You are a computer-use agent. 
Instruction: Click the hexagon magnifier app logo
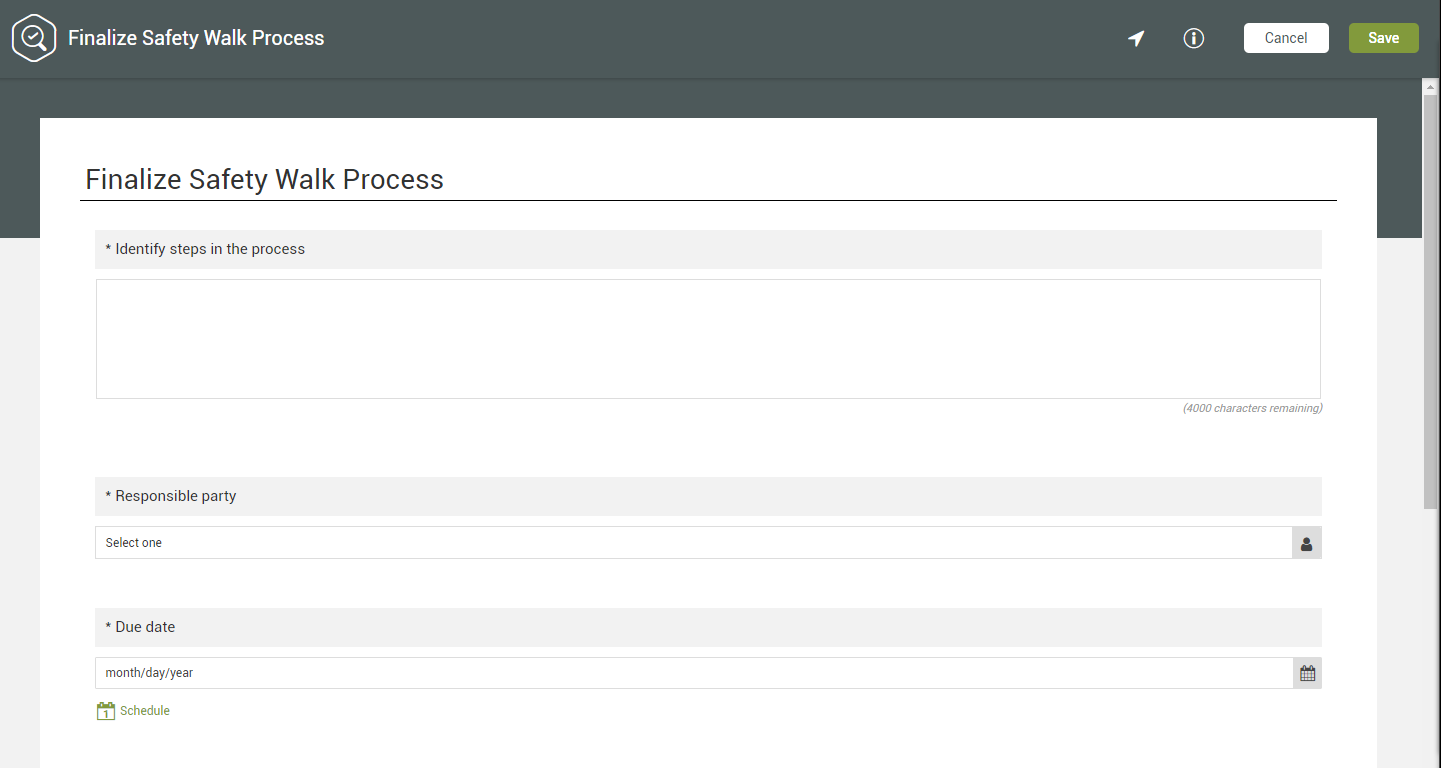click(x=34, y=38)
